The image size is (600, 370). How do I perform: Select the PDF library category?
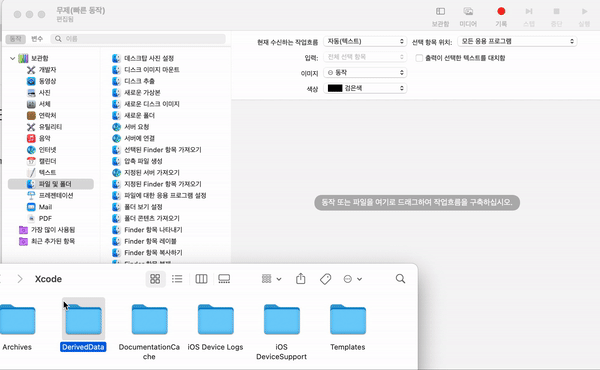pyautogui.click(x=45, y=218)
